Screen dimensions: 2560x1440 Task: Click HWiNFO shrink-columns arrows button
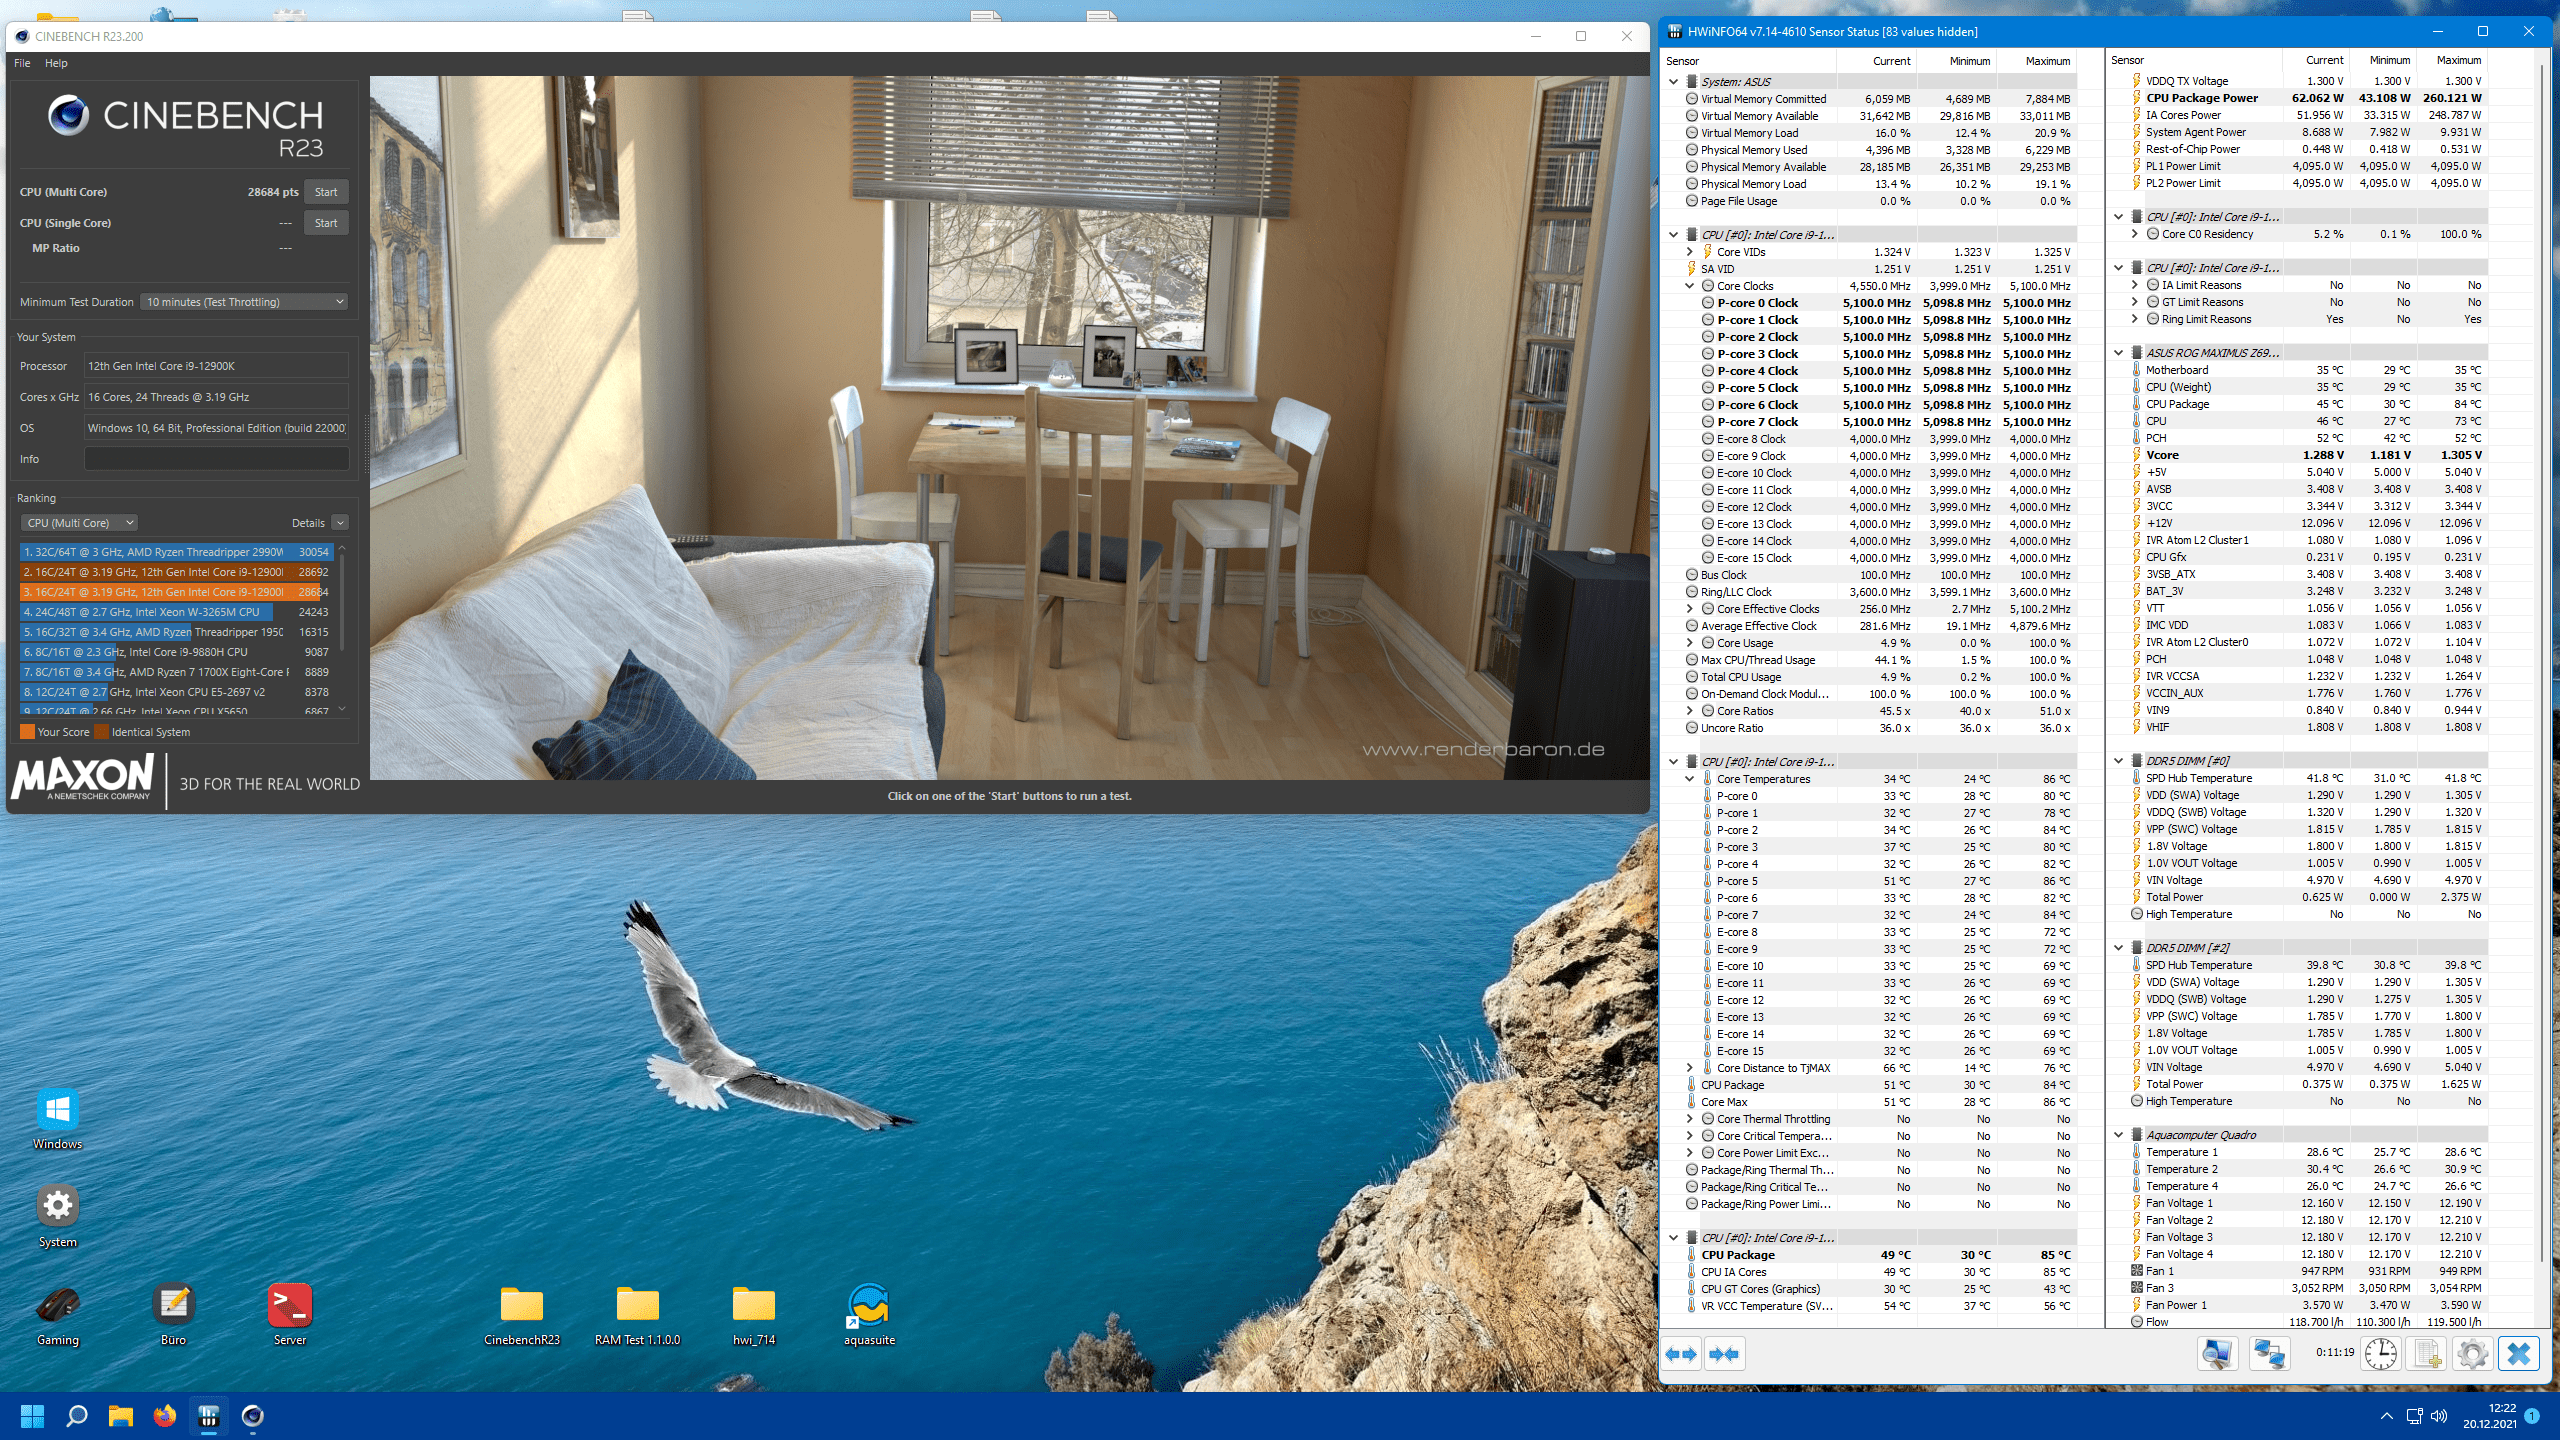1724,1354
